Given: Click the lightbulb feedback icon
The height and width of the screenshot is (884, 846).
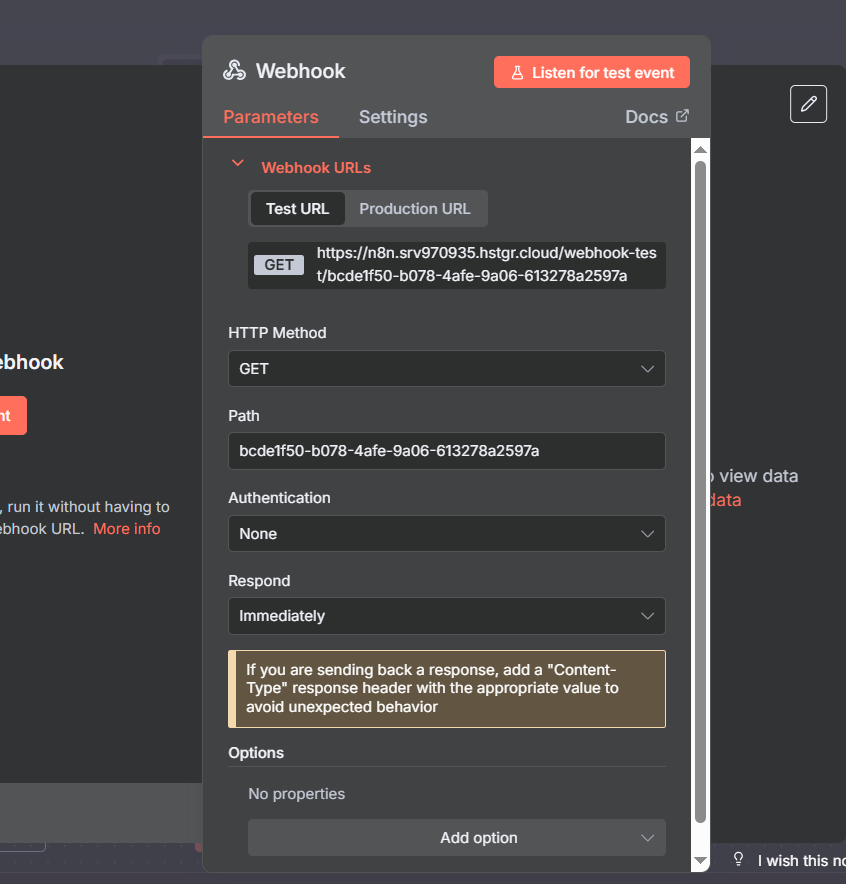Looking at the screenshot, I should click(739, 859).
